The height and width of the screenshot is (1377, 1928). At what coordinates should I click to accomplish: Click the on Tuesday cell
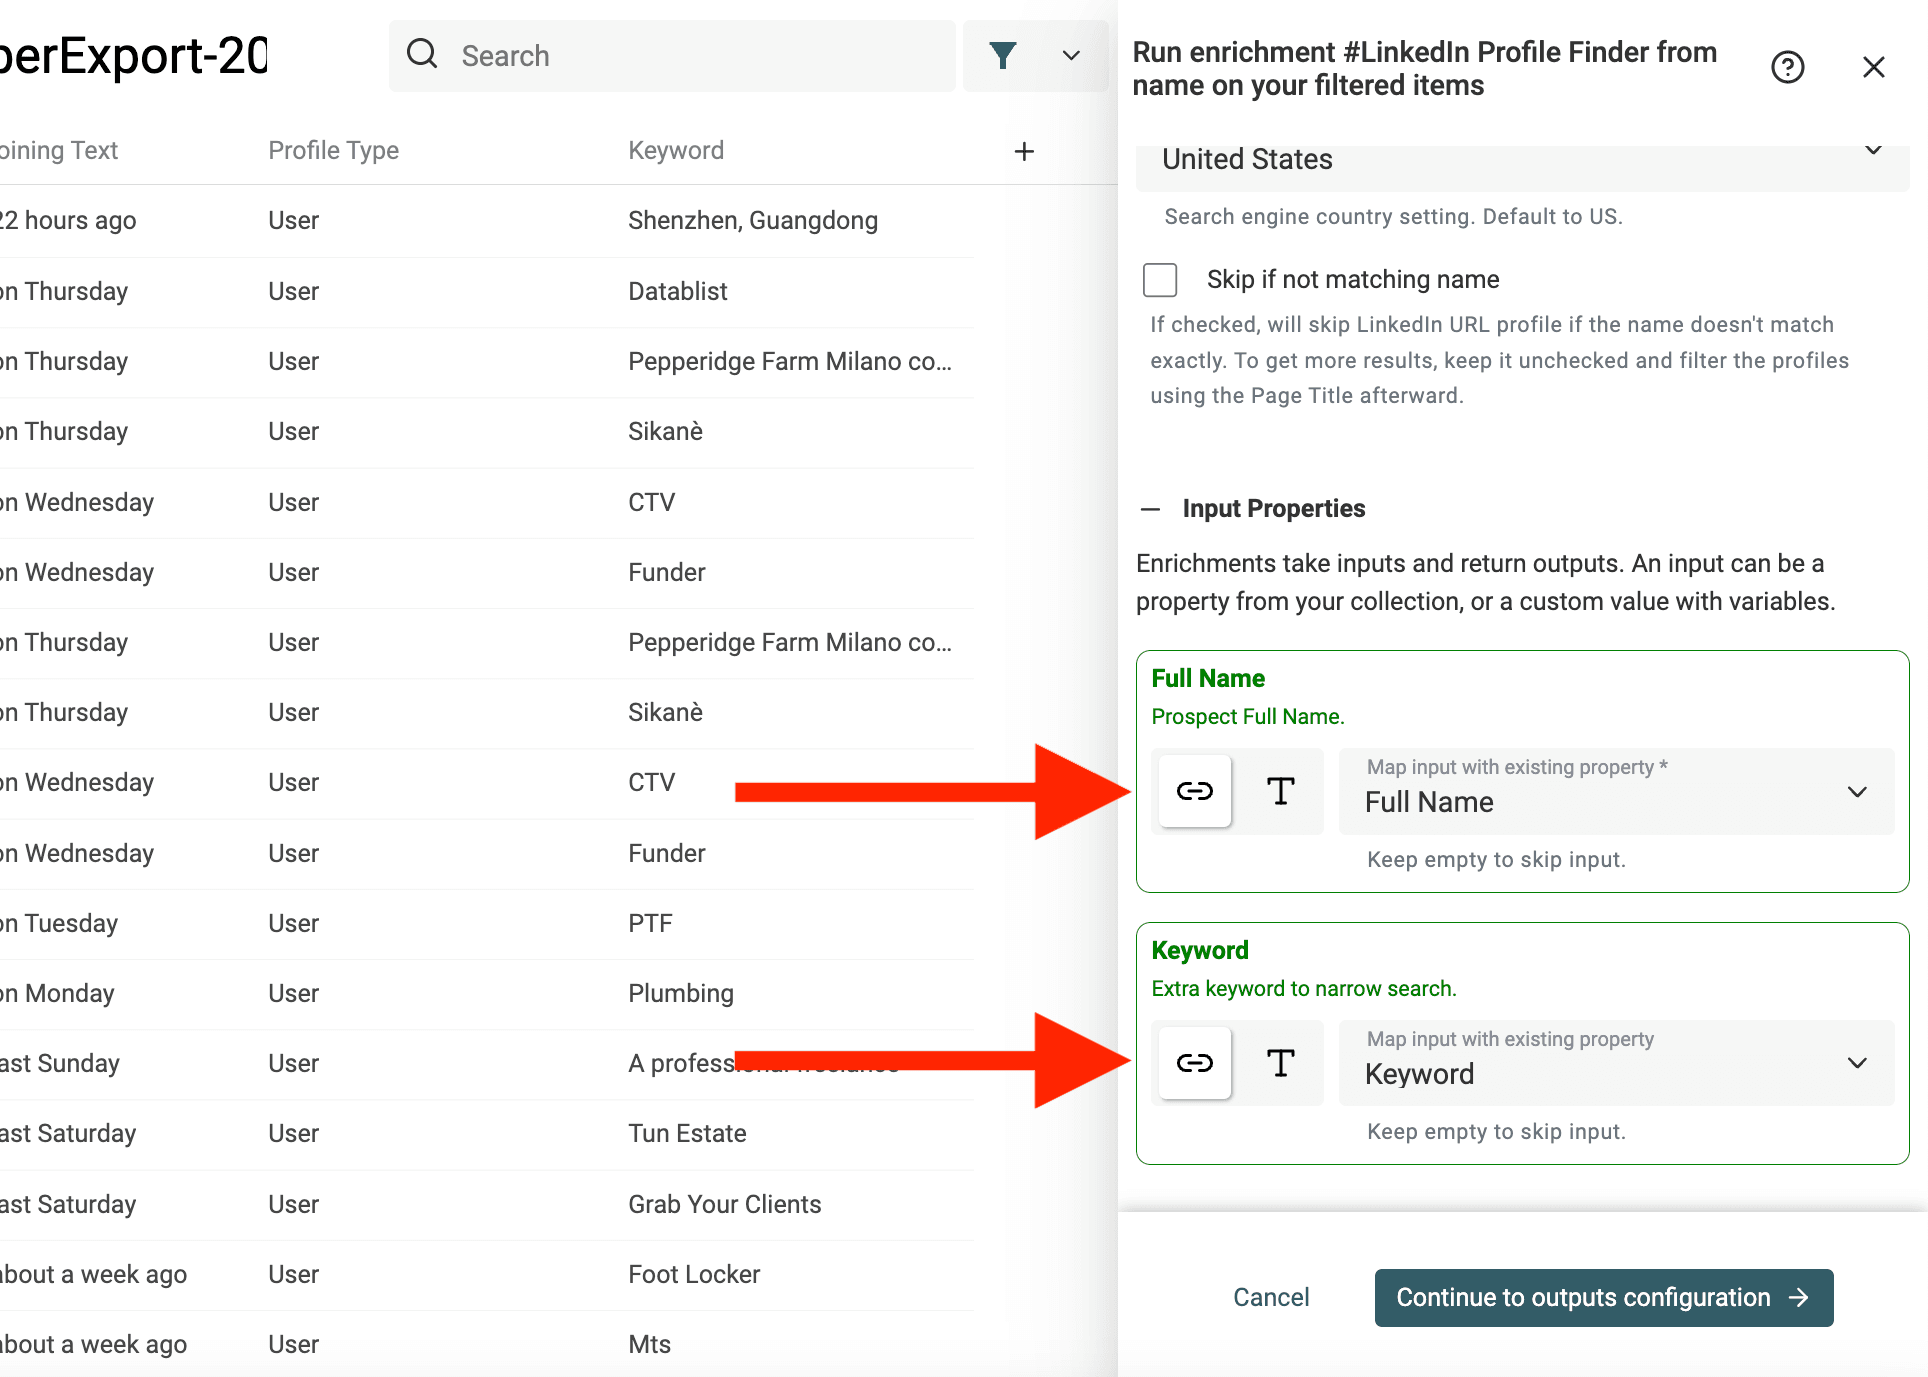point(59,923)
